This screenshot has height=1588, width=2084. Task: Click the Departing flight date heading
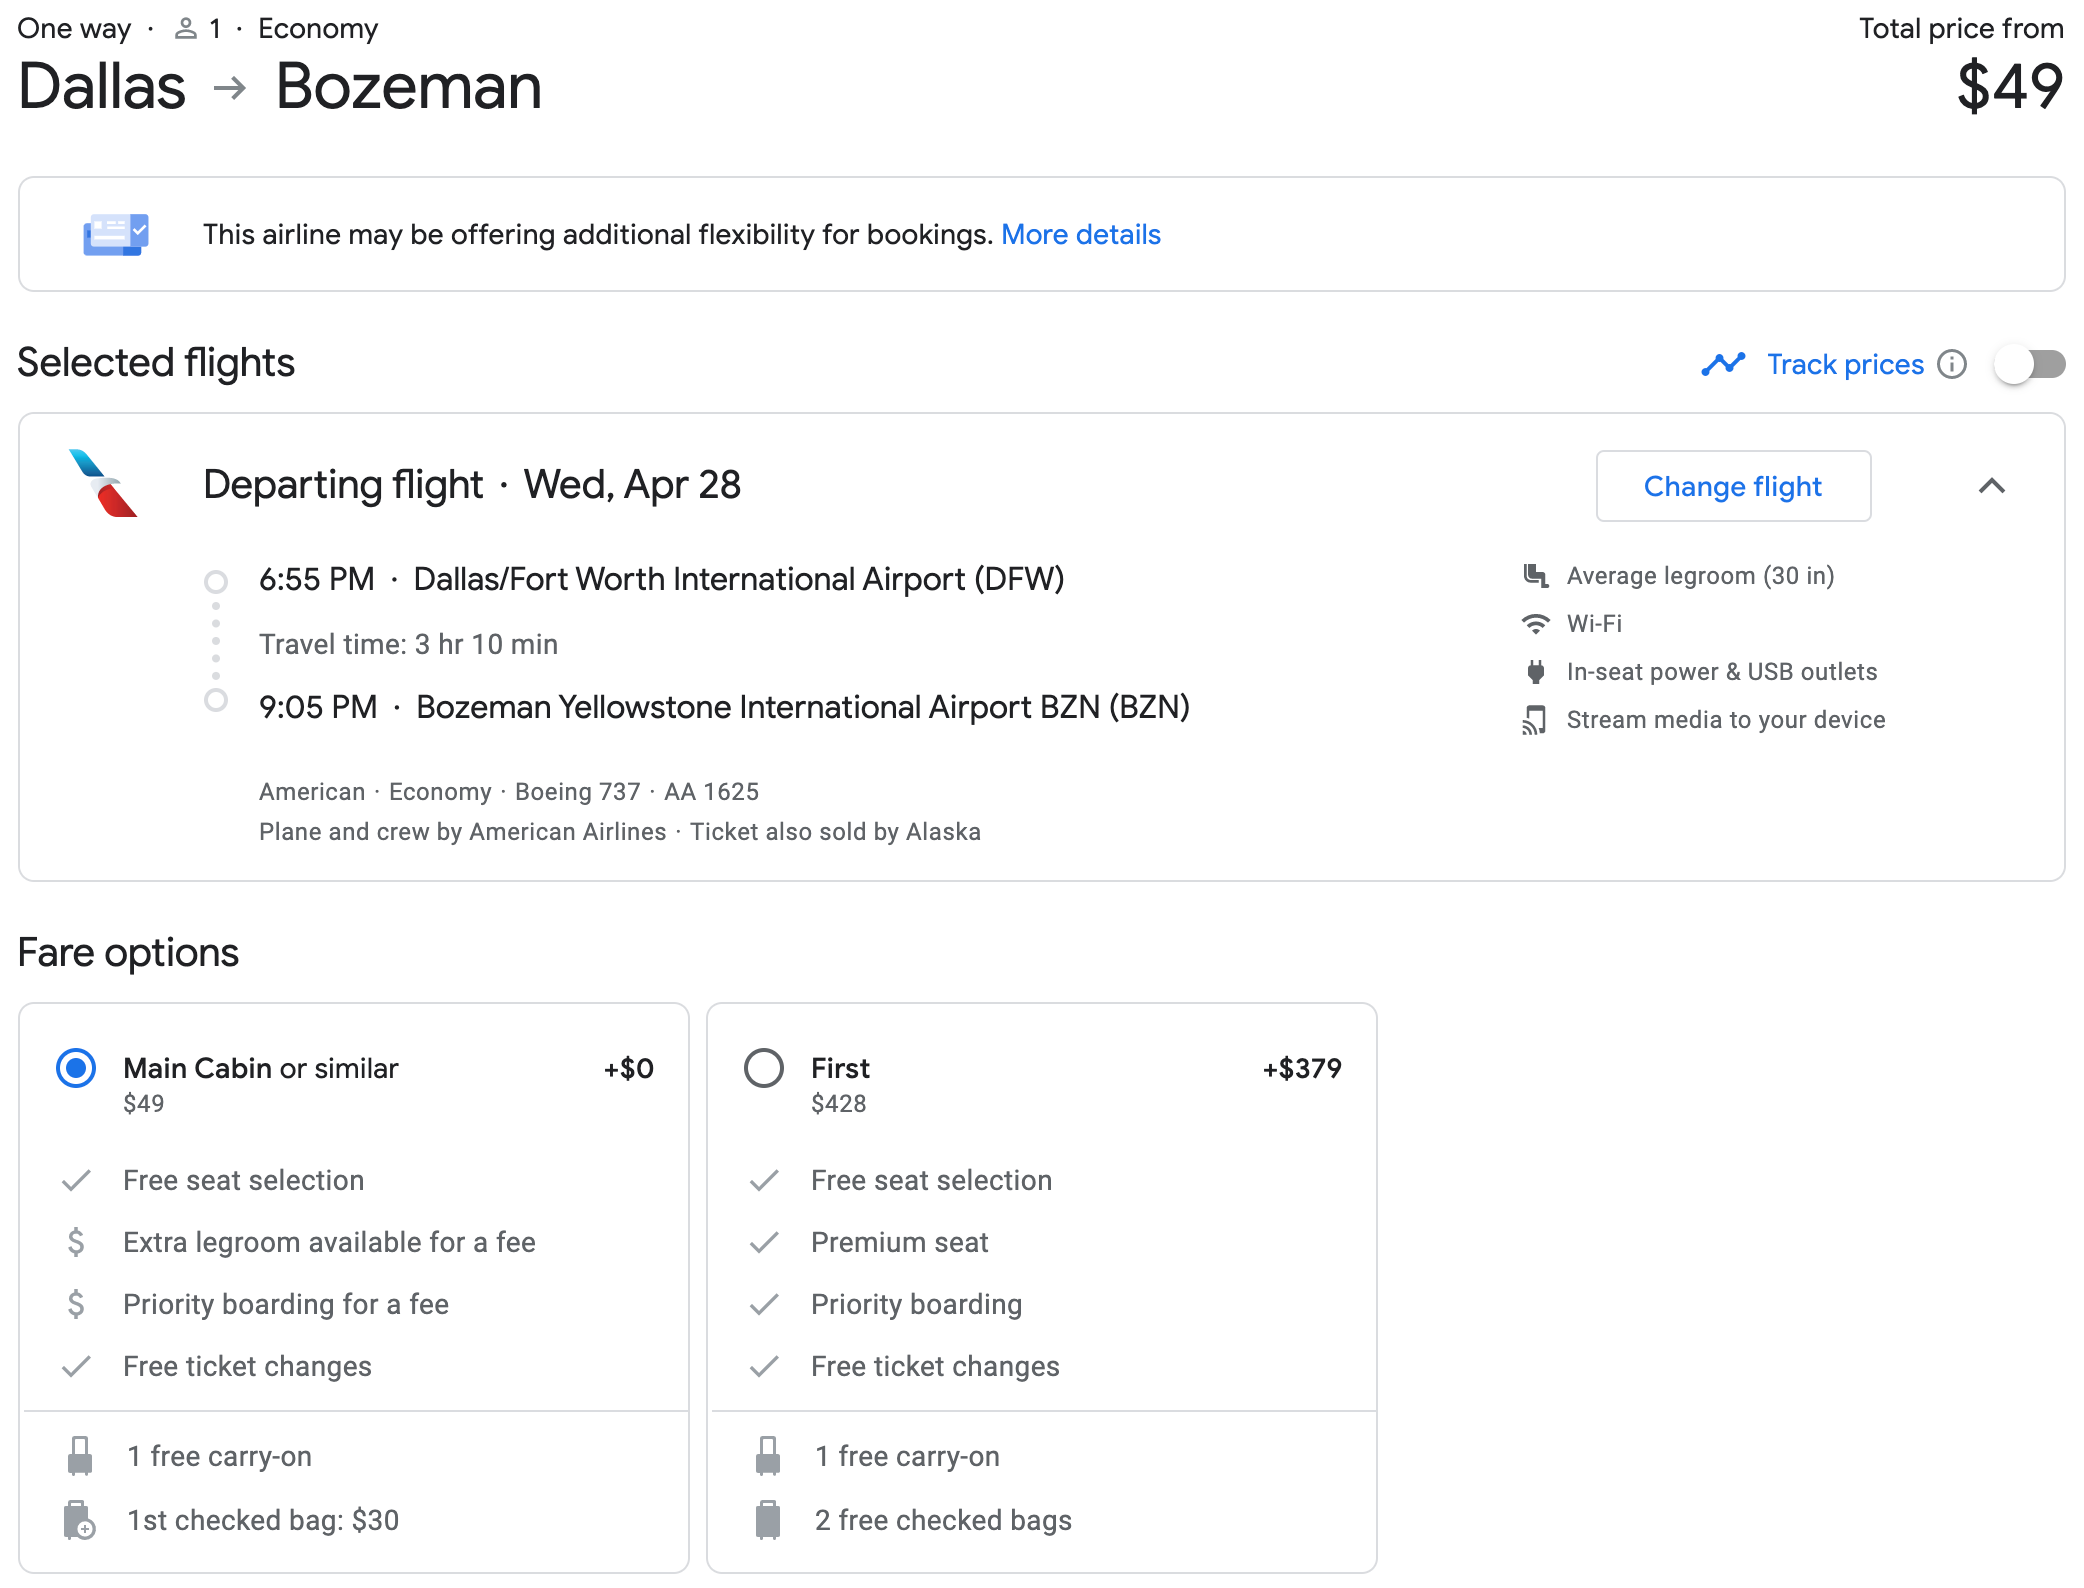472,485
